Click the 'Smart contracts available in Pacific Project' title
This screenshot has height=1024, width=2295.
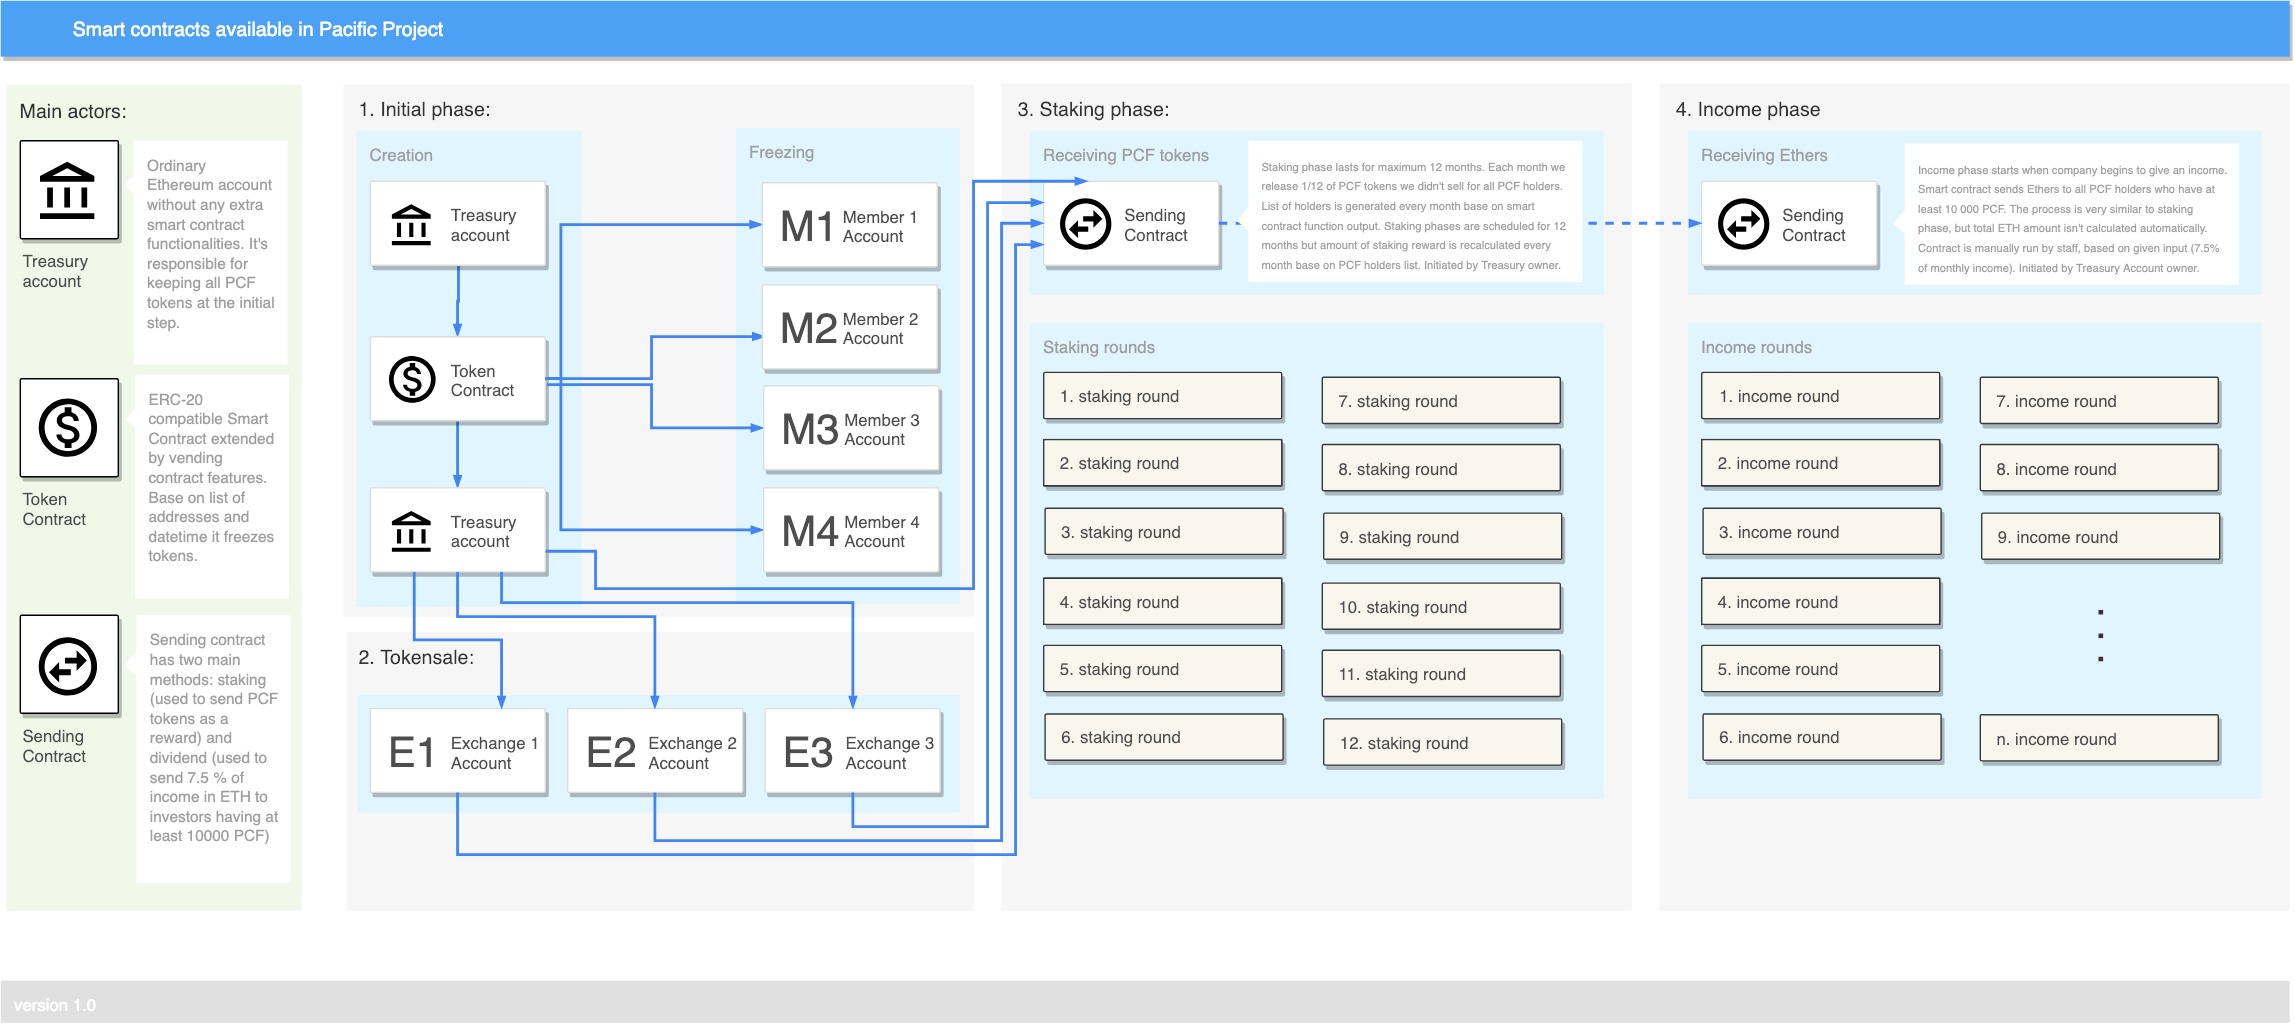pos(257,29)
